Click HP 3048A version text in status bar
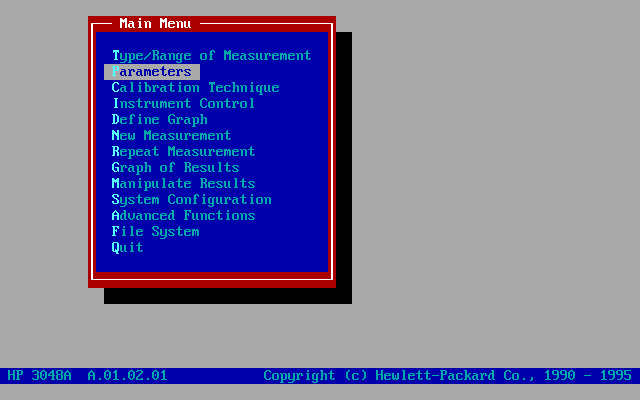This screenshot has width=640, height=400. pyautogui.click(x=87, y=376)
